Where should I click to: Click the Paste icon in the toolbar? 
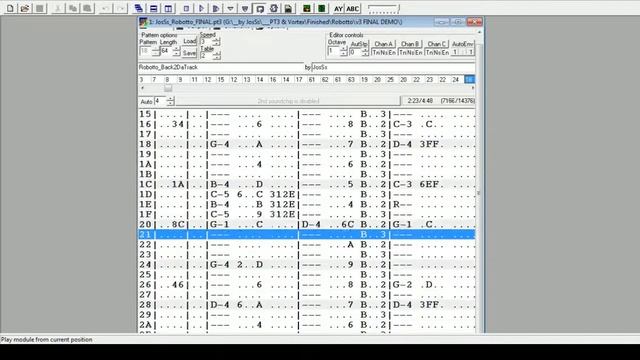[x=87, y=8]
